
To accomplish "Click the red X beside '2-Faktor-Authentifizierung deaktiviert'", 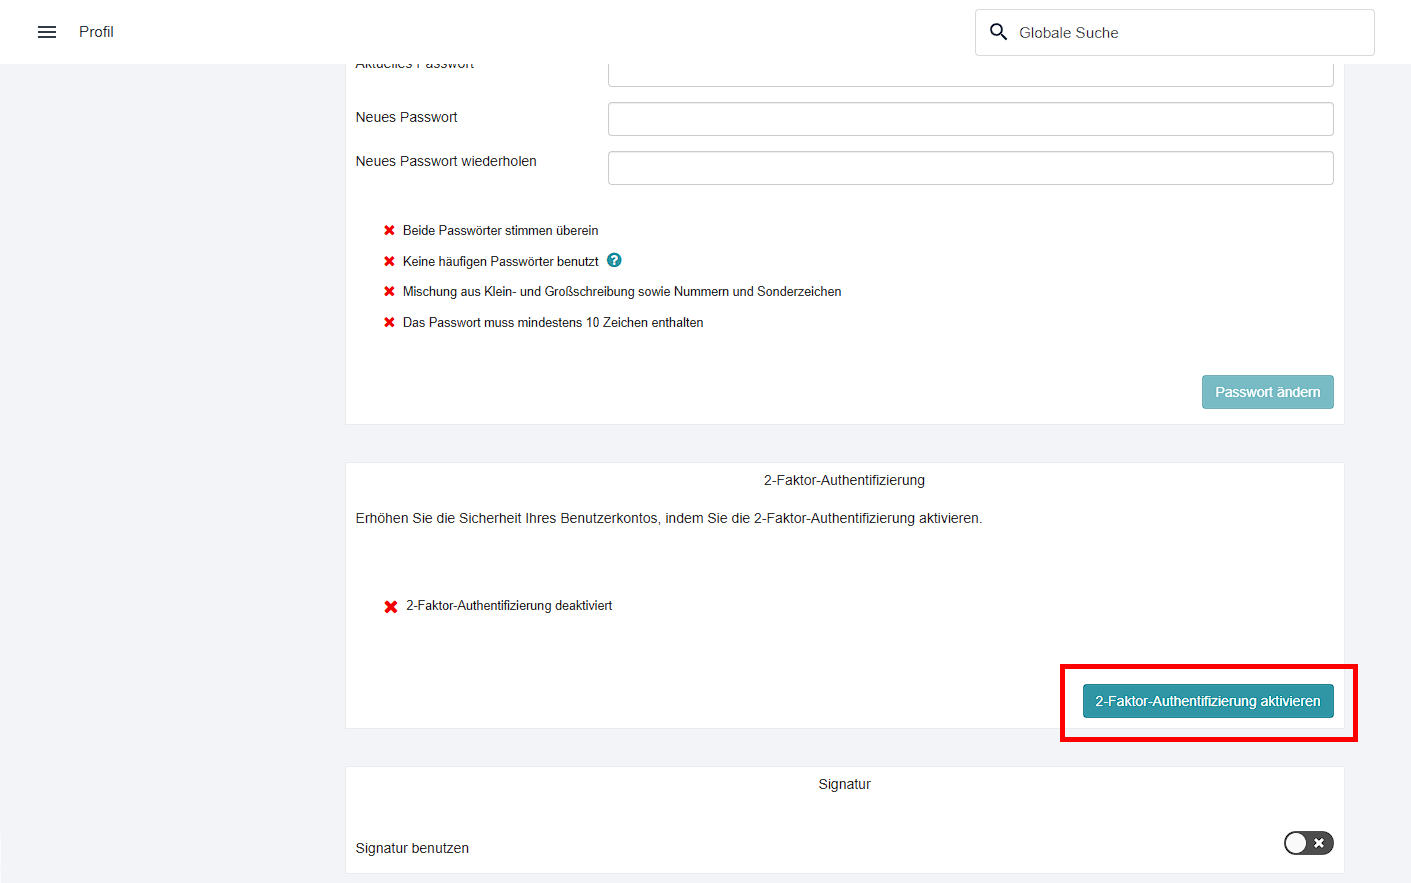I will click(389, 605).
